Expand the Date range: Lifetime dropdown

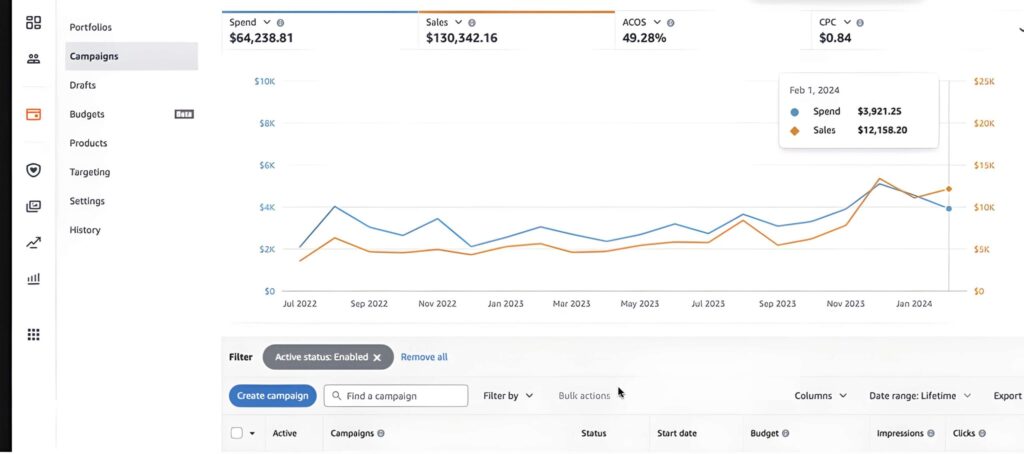(x=920, y=396)
